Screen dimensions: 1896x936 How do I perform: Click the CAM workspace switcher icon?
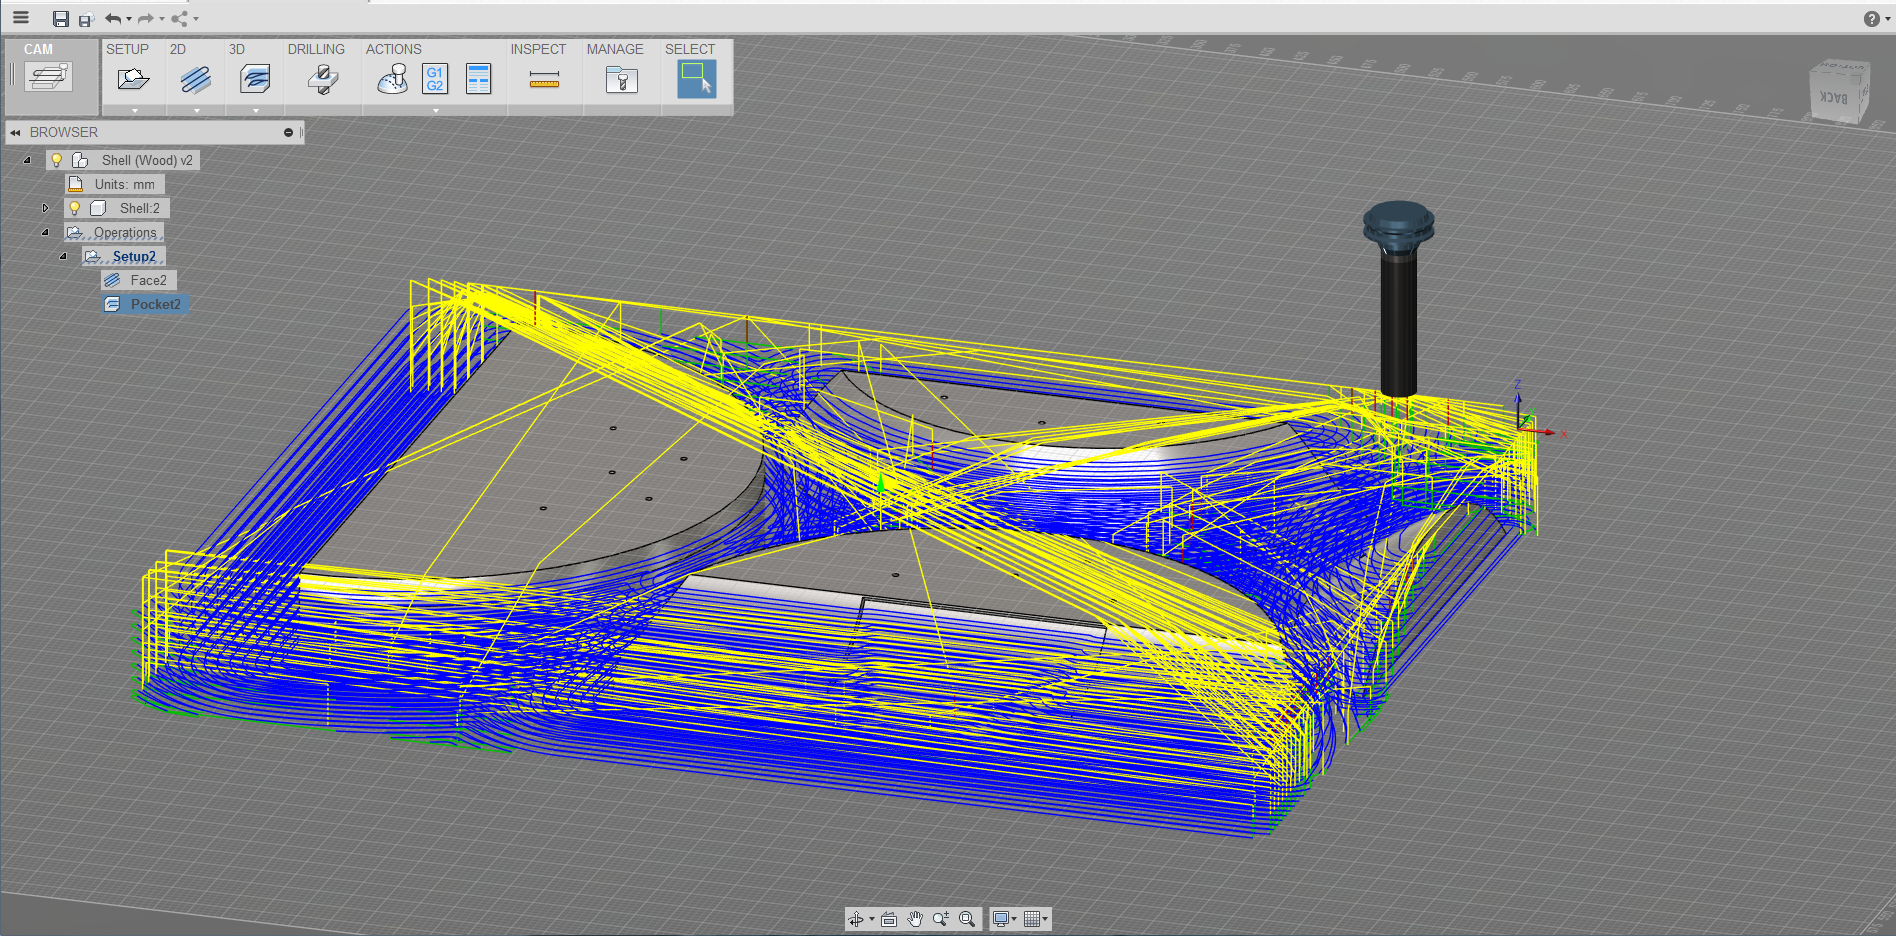48,77
